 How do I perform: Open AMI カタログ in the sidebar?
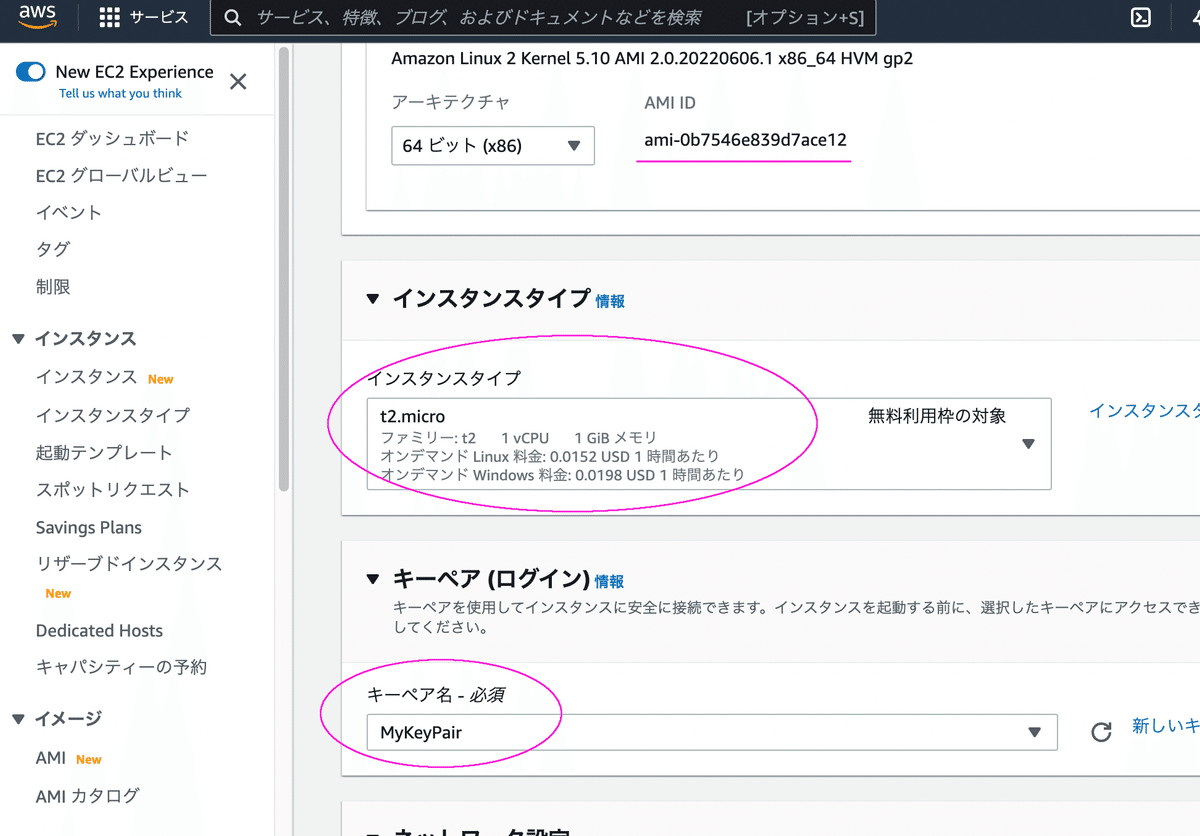(x=87, y=796)
